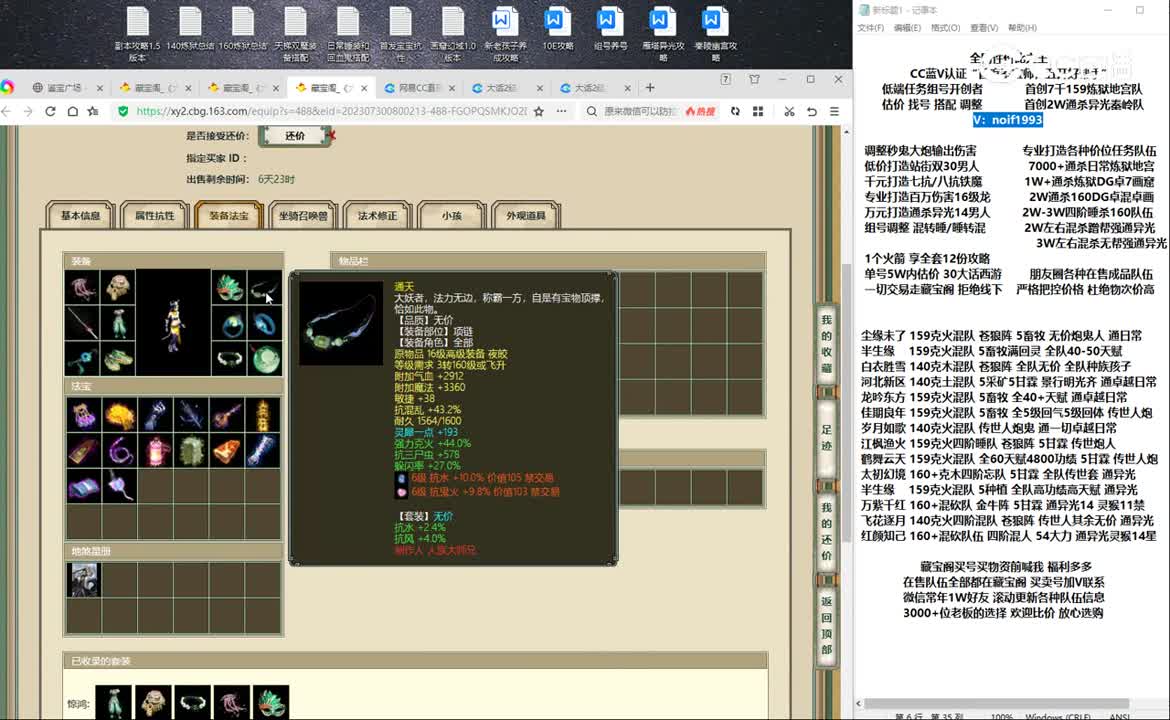Click 返回顶部 to return to top
The width and height of the screenshot is (1170, 720).
click(x=827, y=625)
